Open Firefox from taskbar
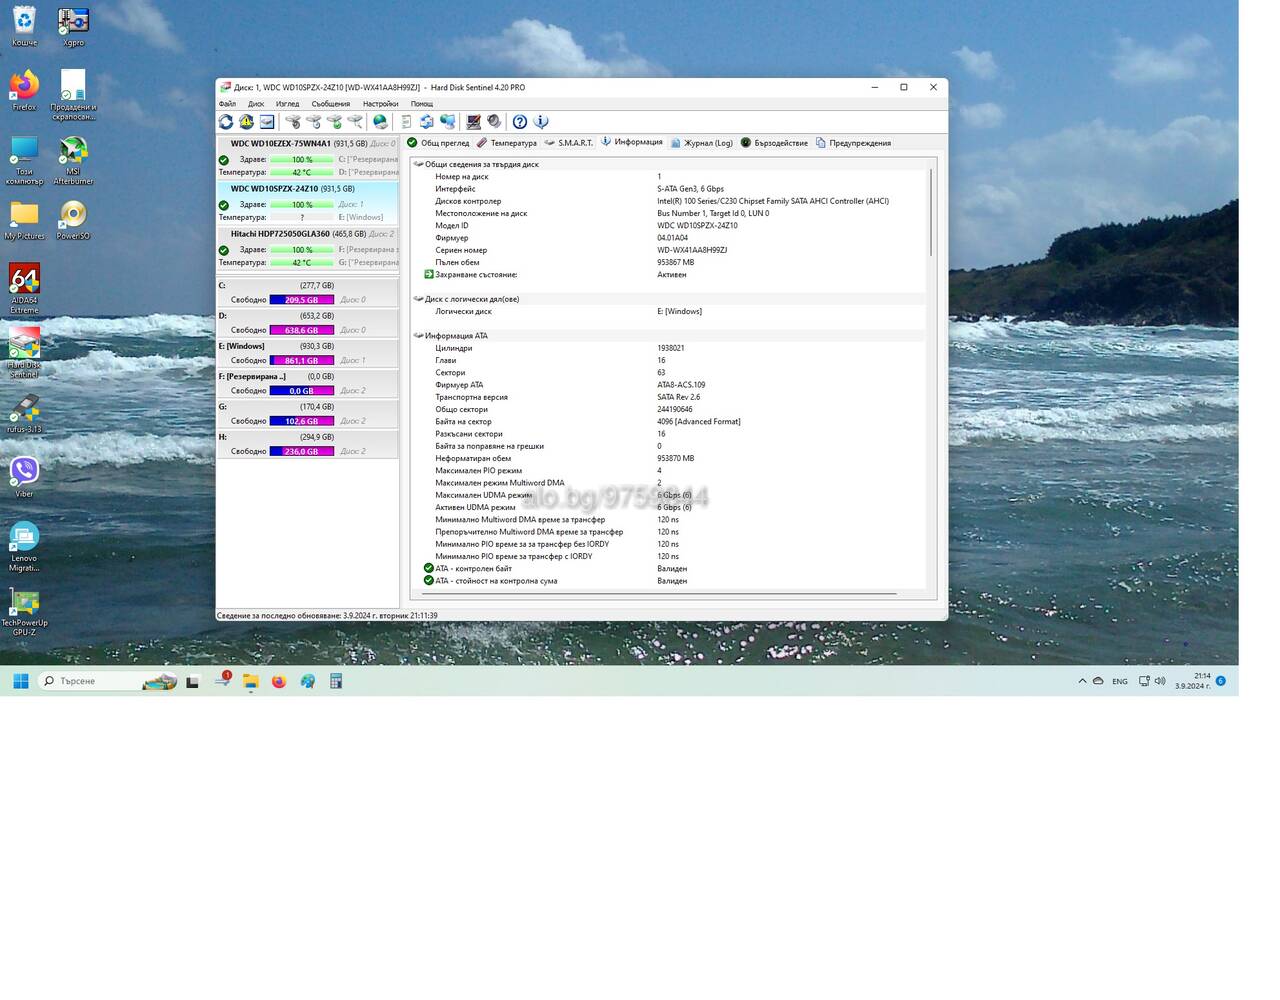Screen dimensions: 1280x1000 279,681
